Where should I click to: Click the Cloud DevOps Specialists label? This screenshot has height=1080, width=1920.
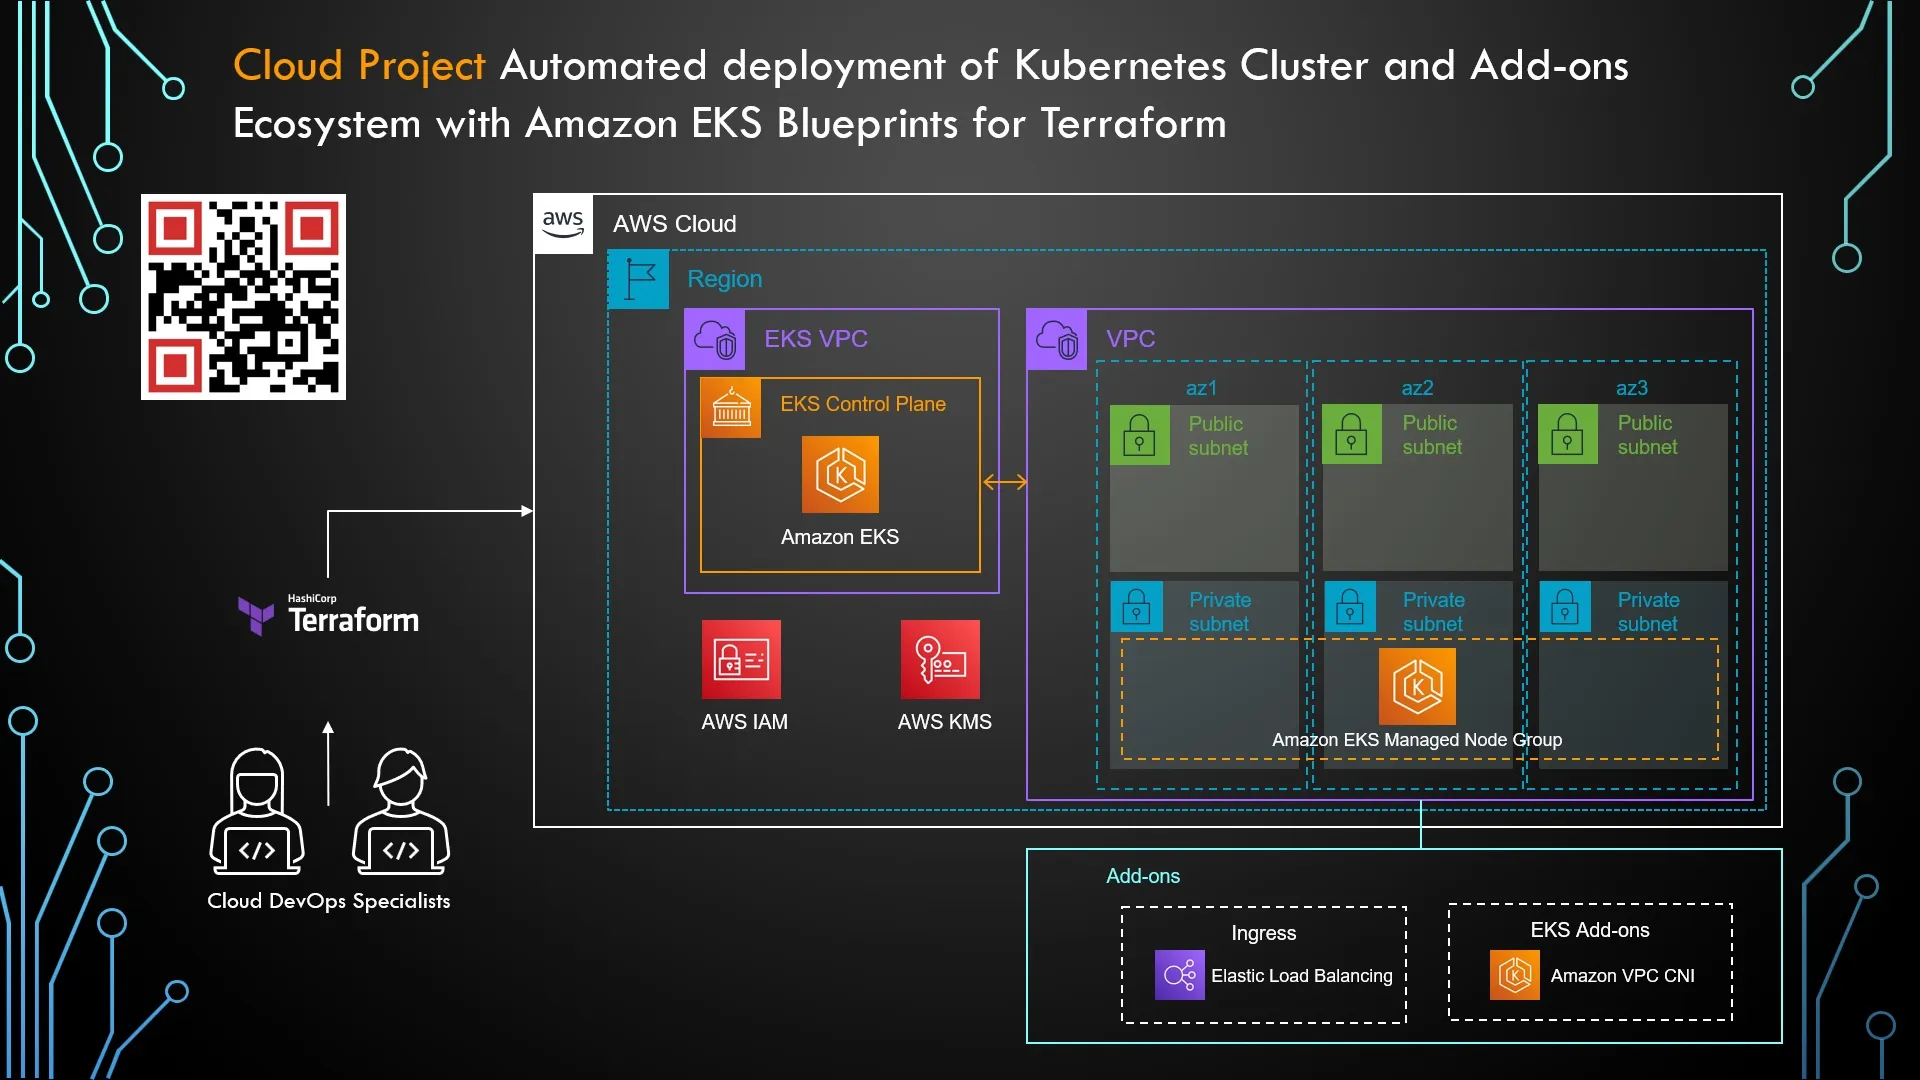(x=328, y=901)
